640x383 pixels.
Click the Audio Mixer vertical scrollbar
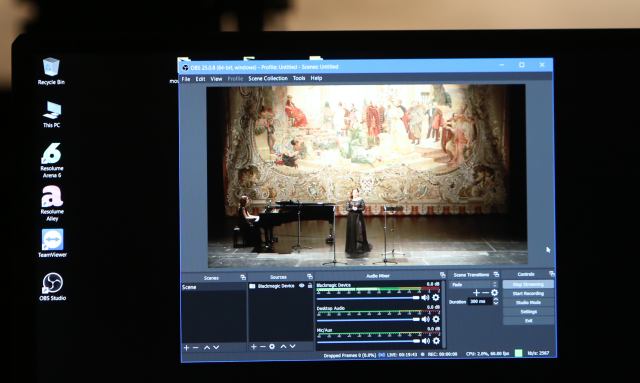coord(444,314)
